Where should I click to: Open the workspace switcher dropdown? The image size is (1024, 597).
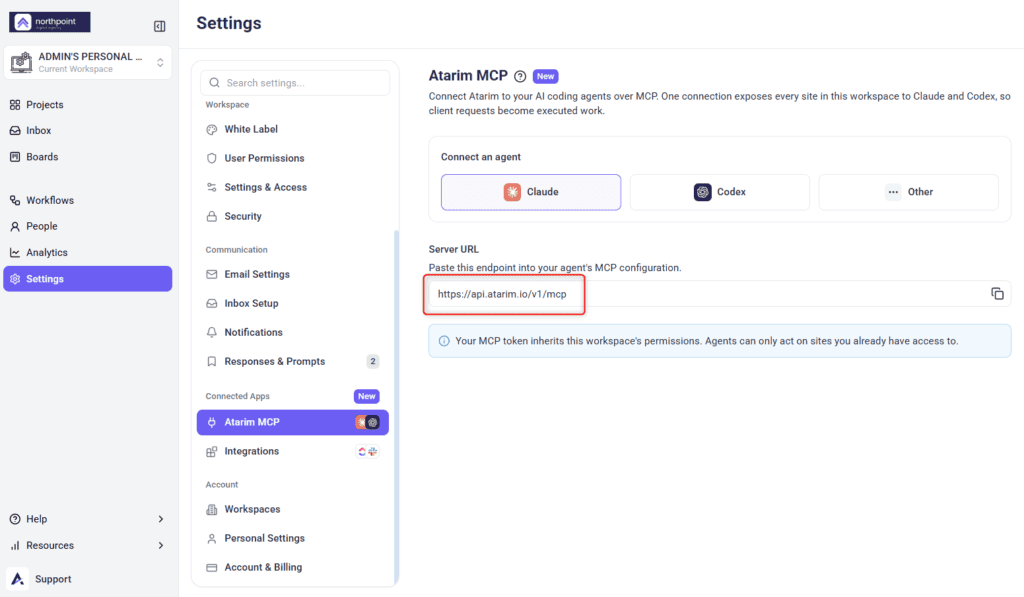[x=88, y=62]
